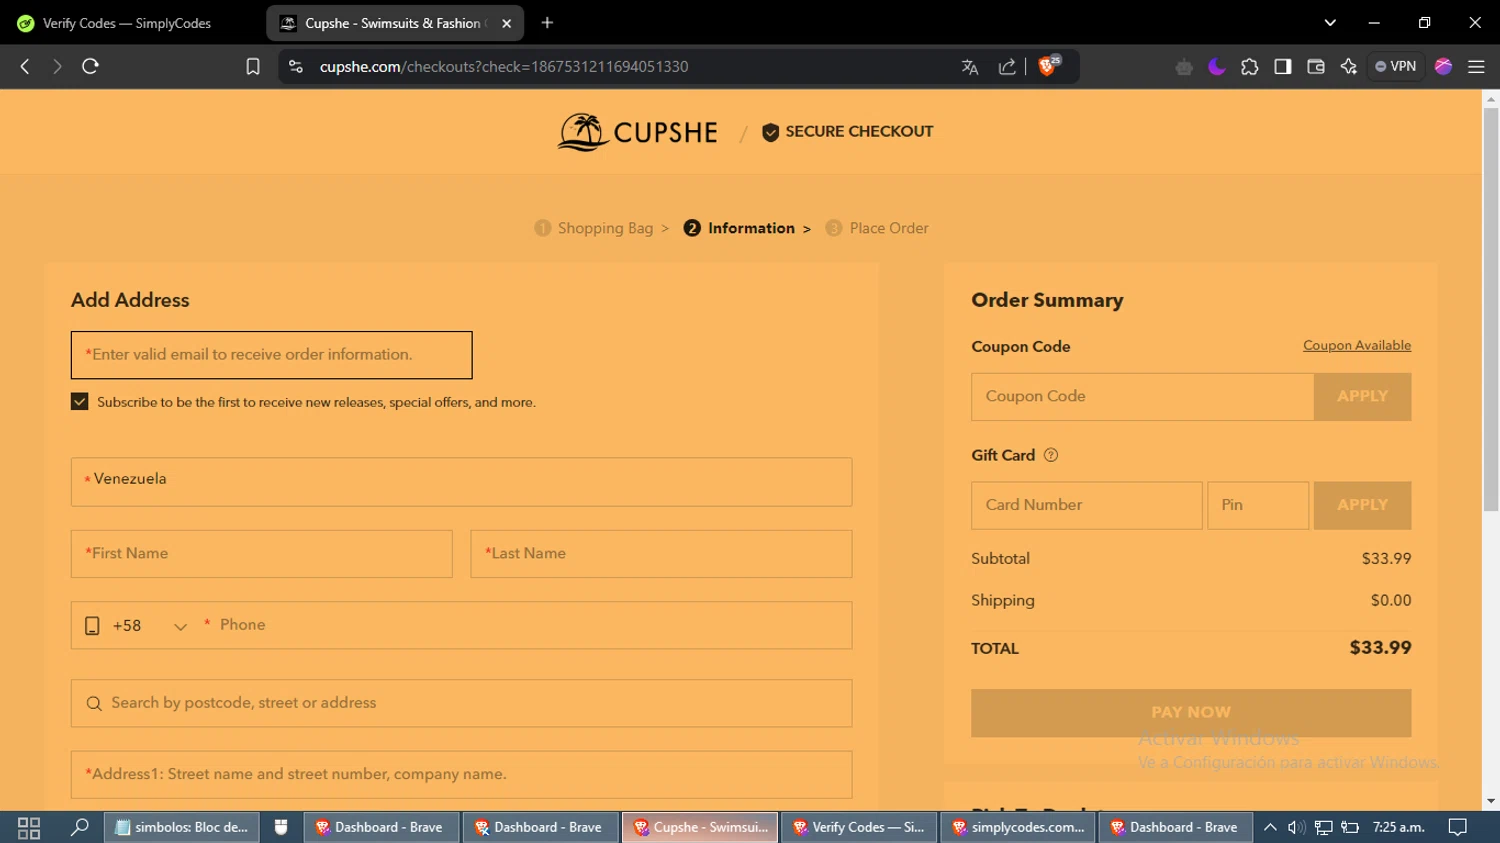Image resolution: width=1500 pixels, height=843 pixels.
Task: Apply the coupon code
Action: click(x=1362, y=397)
